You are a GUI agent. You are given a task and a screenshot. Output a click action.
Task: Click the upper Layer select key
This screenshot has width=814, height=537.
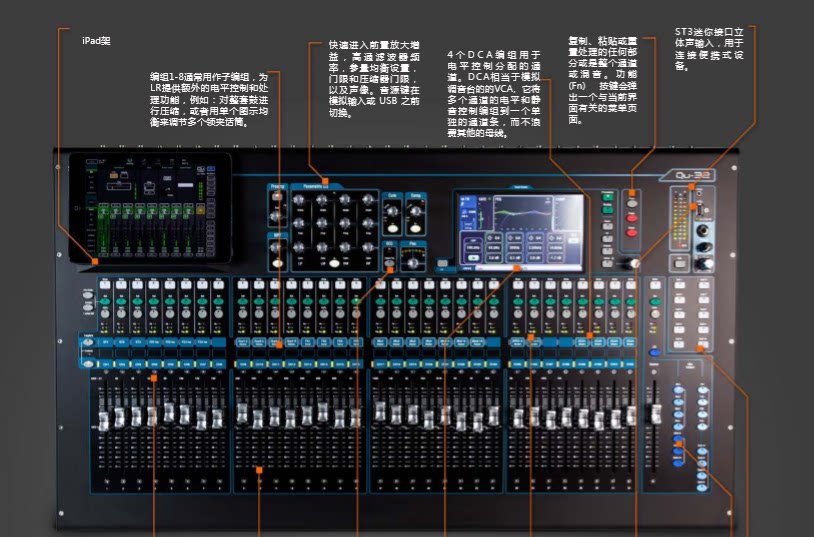(x=88, y=343)
